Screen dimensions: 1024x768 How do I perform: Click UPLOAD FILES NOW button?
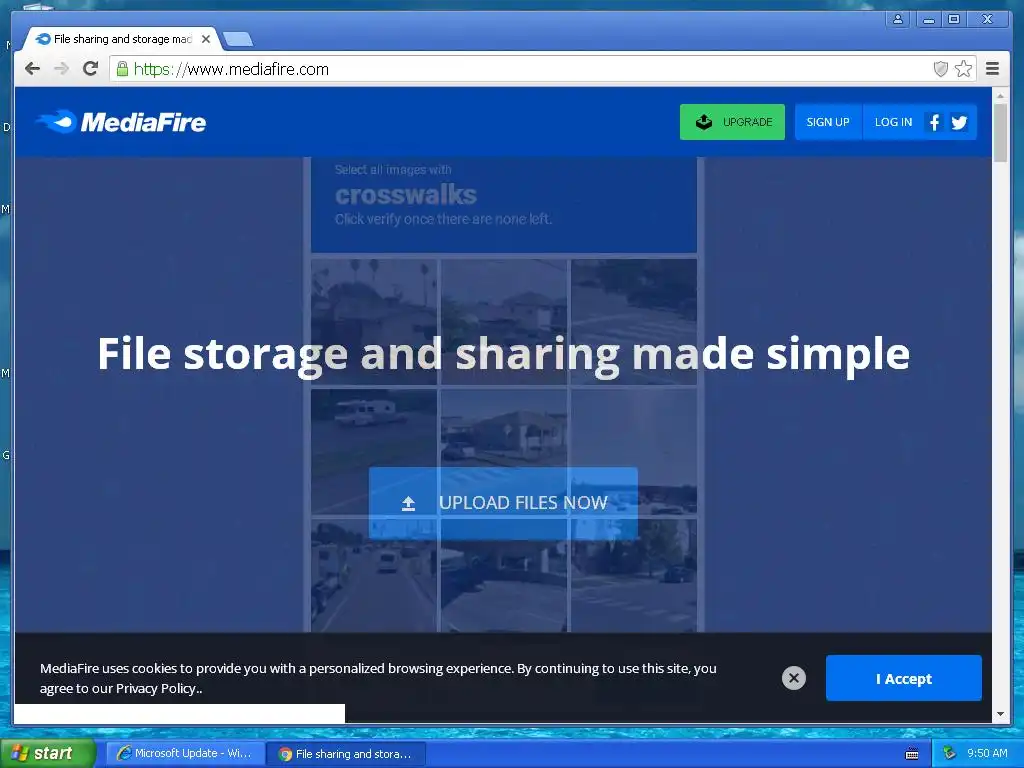coord(503,503)
